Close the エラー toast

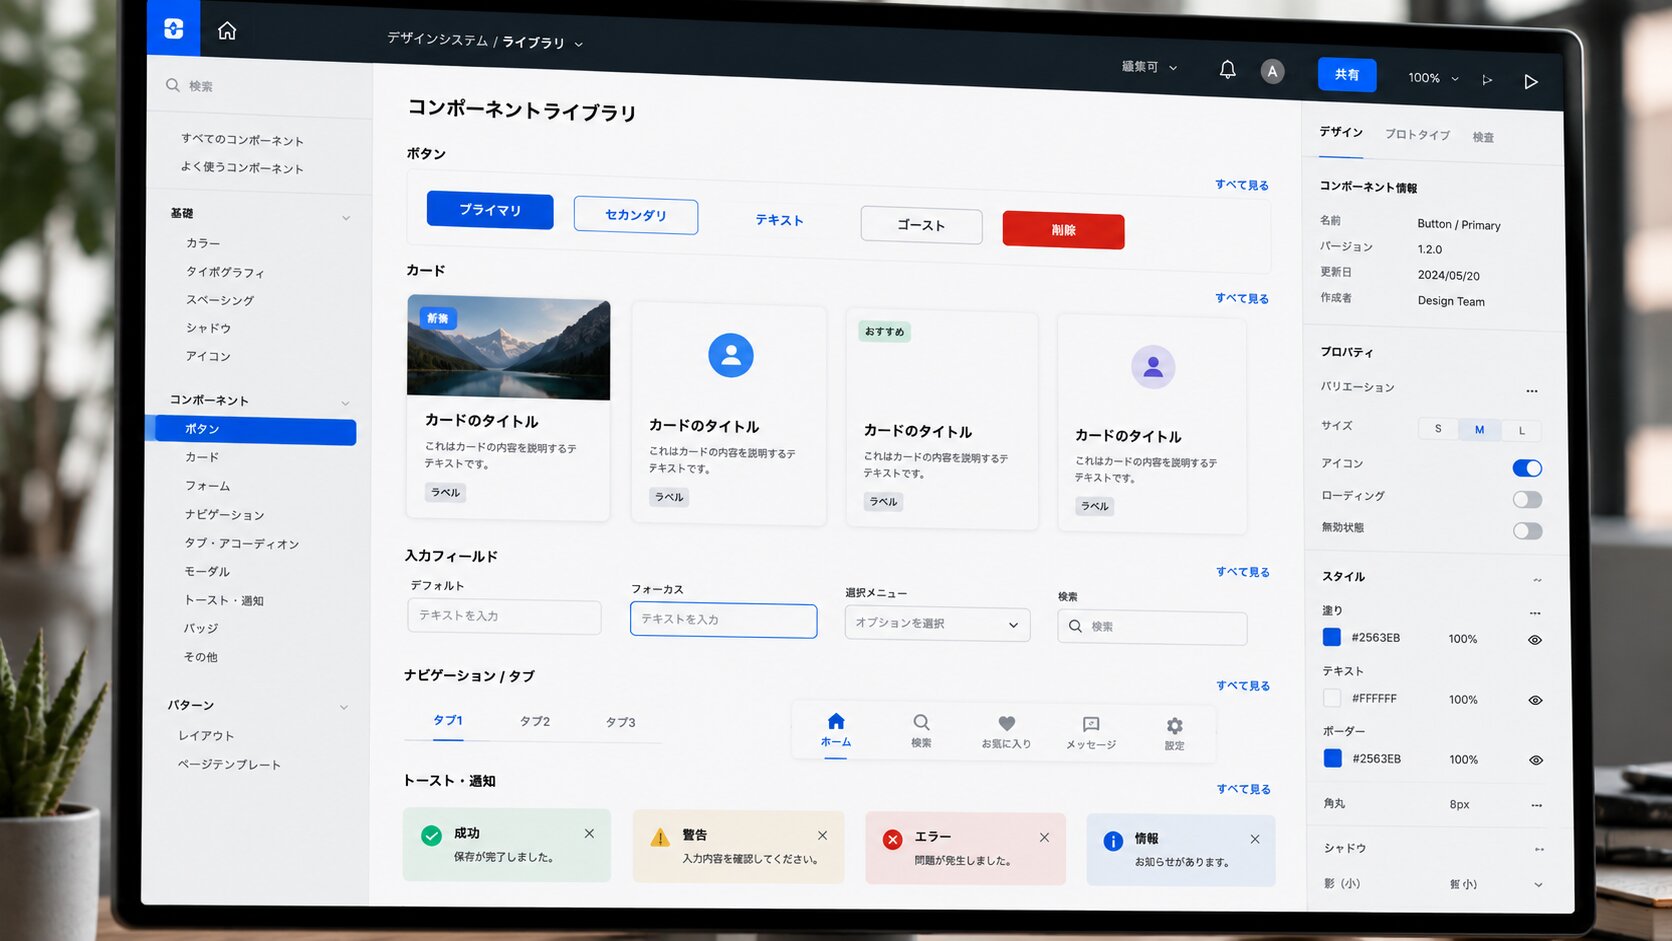(x=1044, y=837)
